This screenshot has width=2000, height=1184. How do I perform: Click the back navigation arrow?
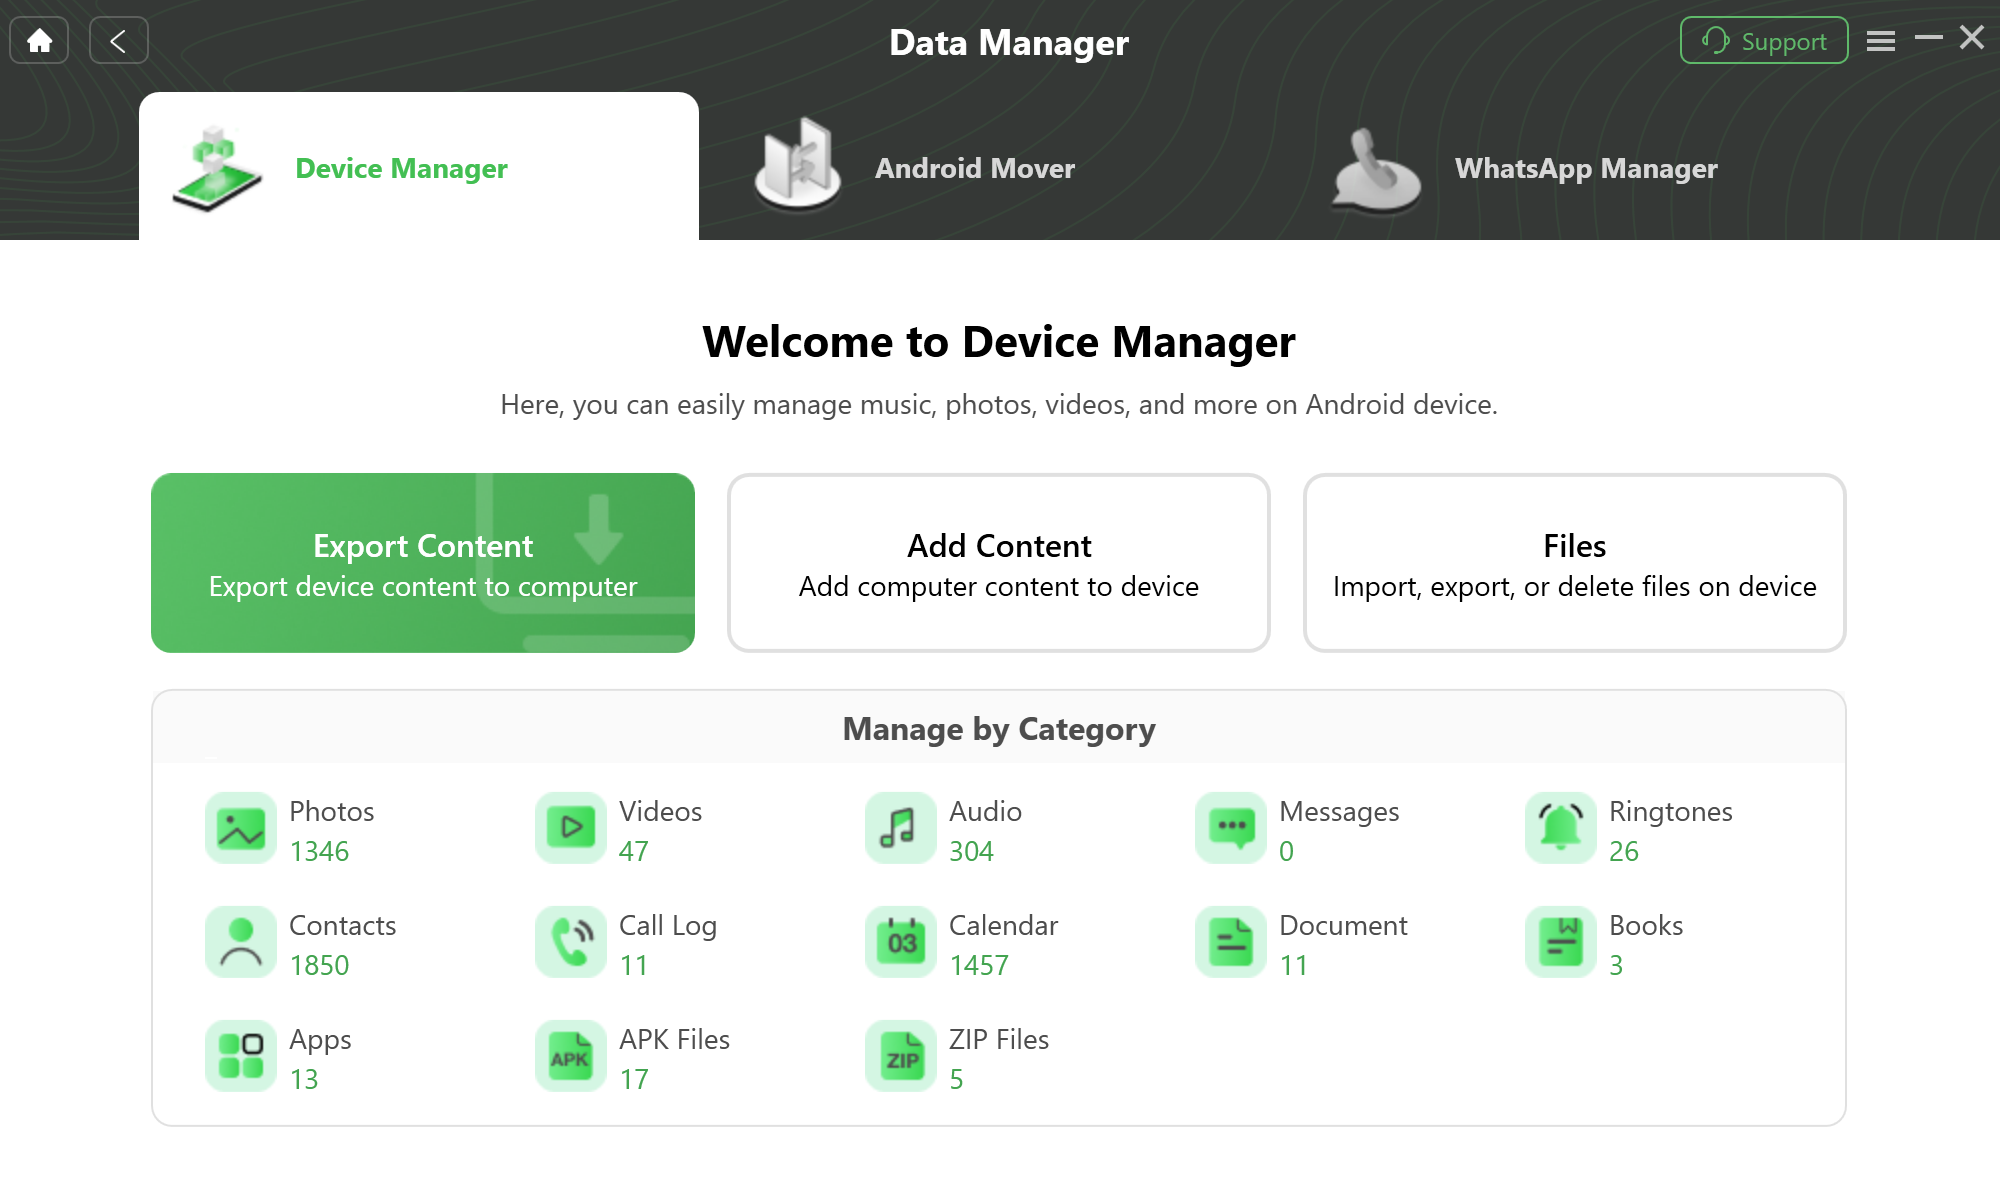click(x=120, y=39)
